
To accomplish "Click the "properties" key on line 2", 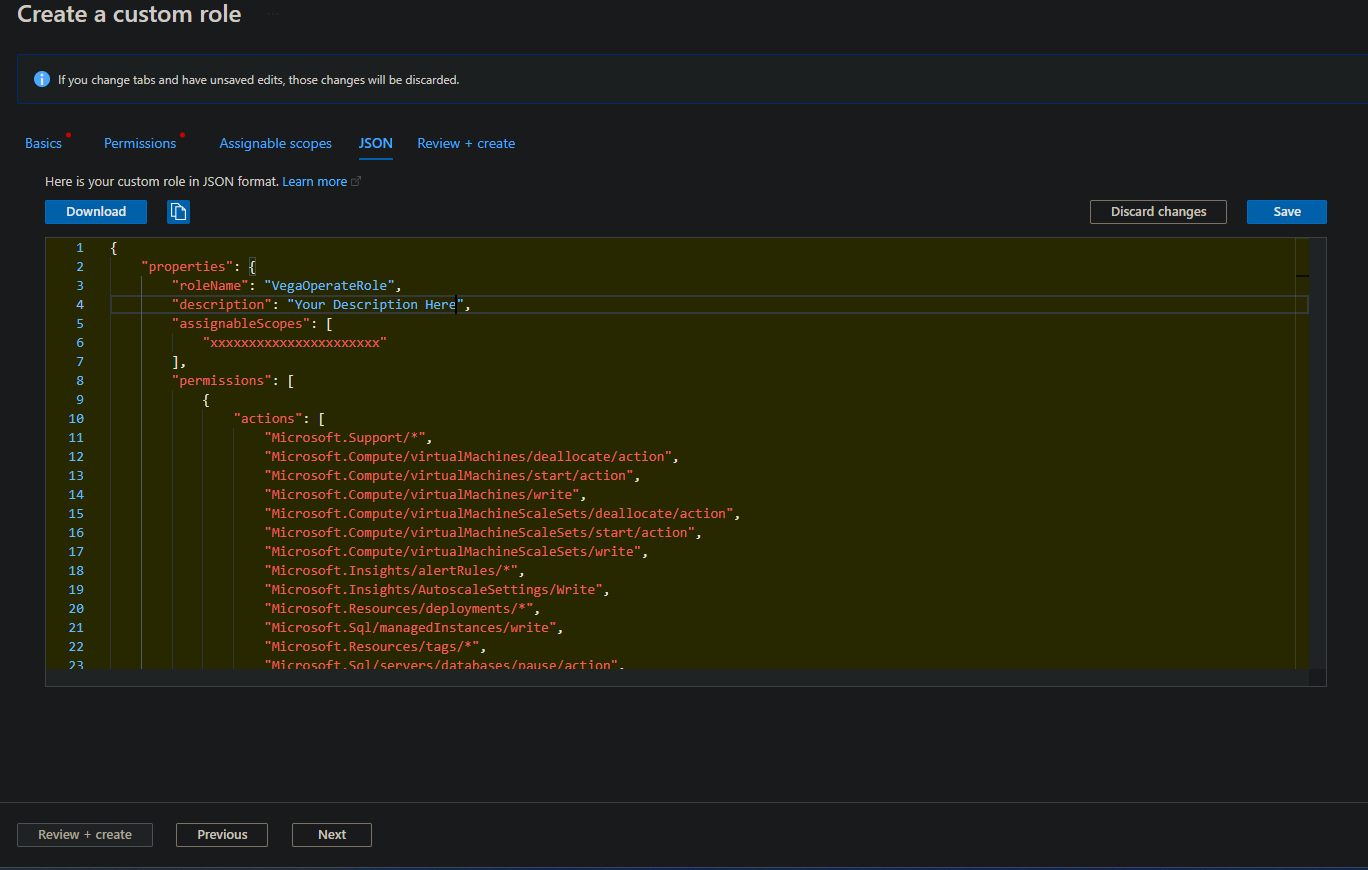I will pos(188,266).
